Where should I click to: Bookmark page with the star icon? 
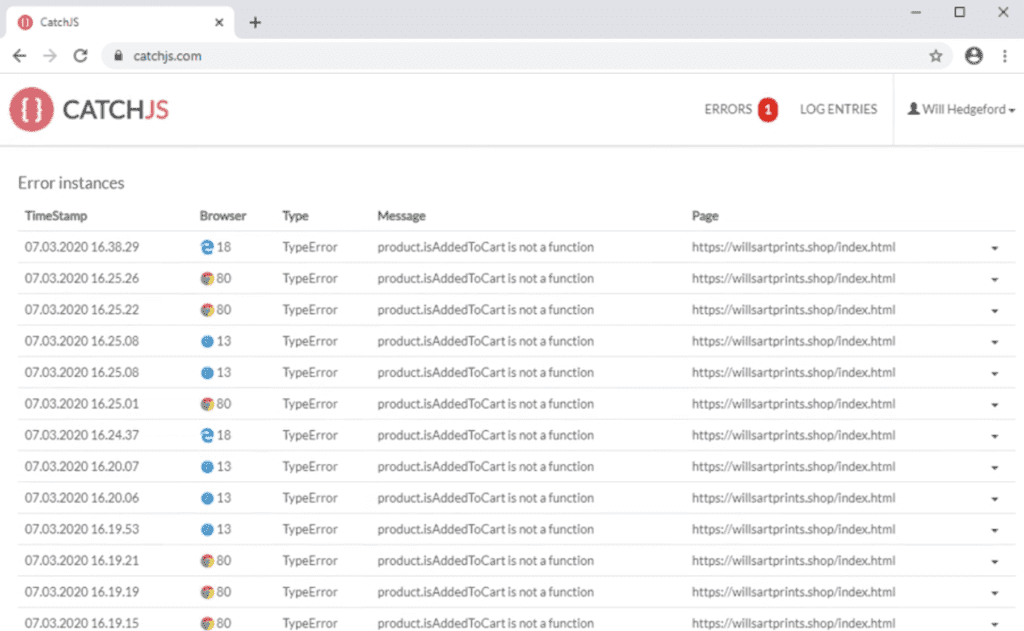[936, 56]
